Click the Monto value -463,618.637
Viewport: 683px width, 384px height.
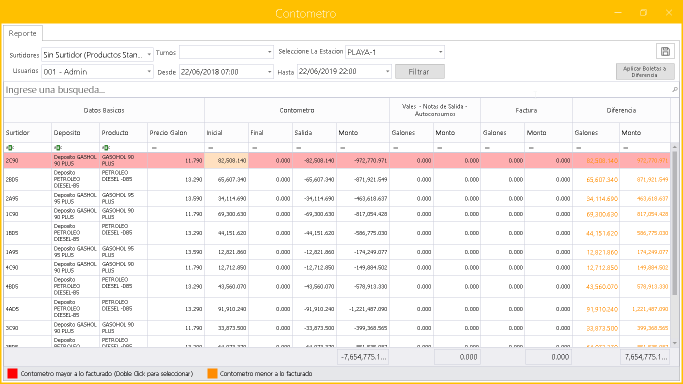point(363,199)
